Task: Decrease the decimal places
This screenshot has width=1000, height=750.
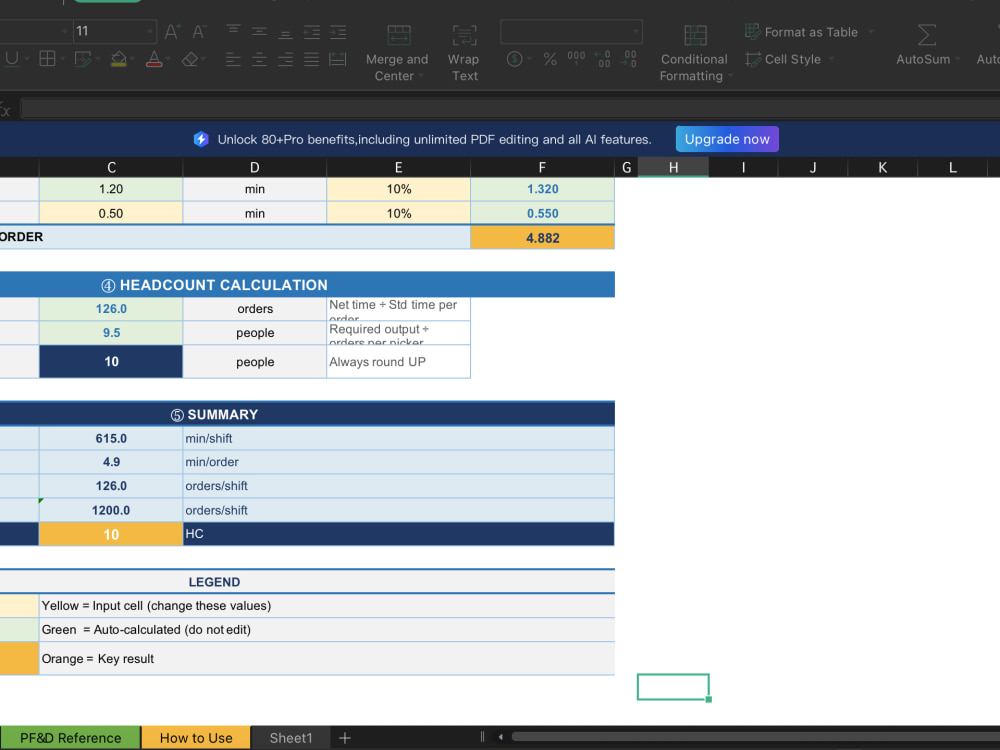Action: 629,59
